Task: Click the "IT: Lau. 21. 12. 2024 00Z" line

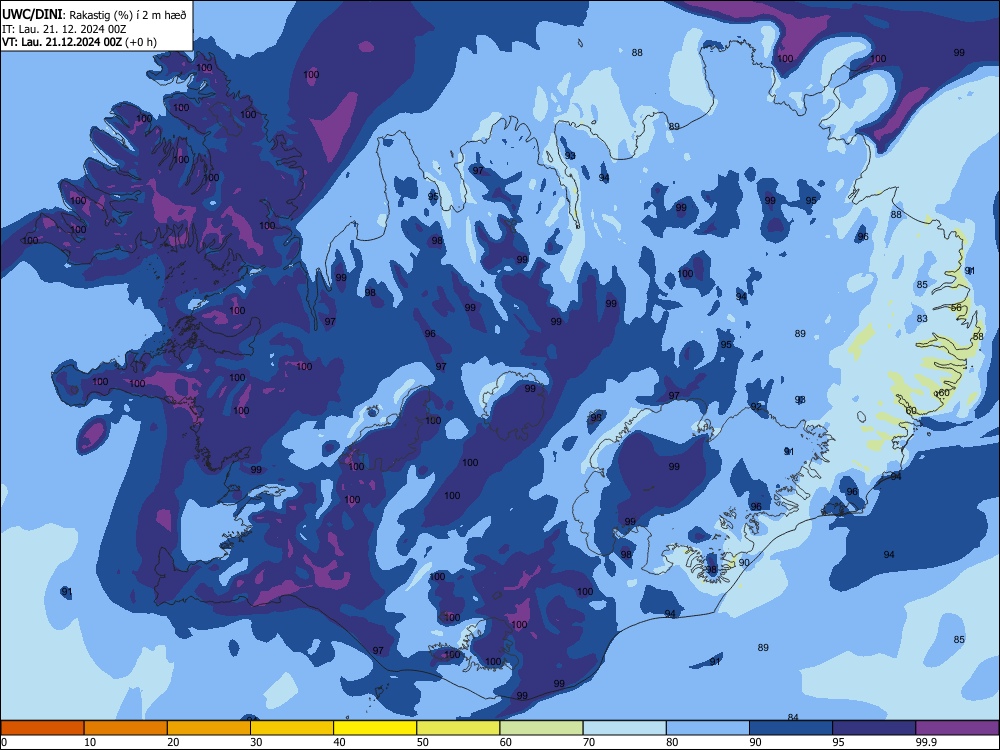Action: tap(64, 29)
